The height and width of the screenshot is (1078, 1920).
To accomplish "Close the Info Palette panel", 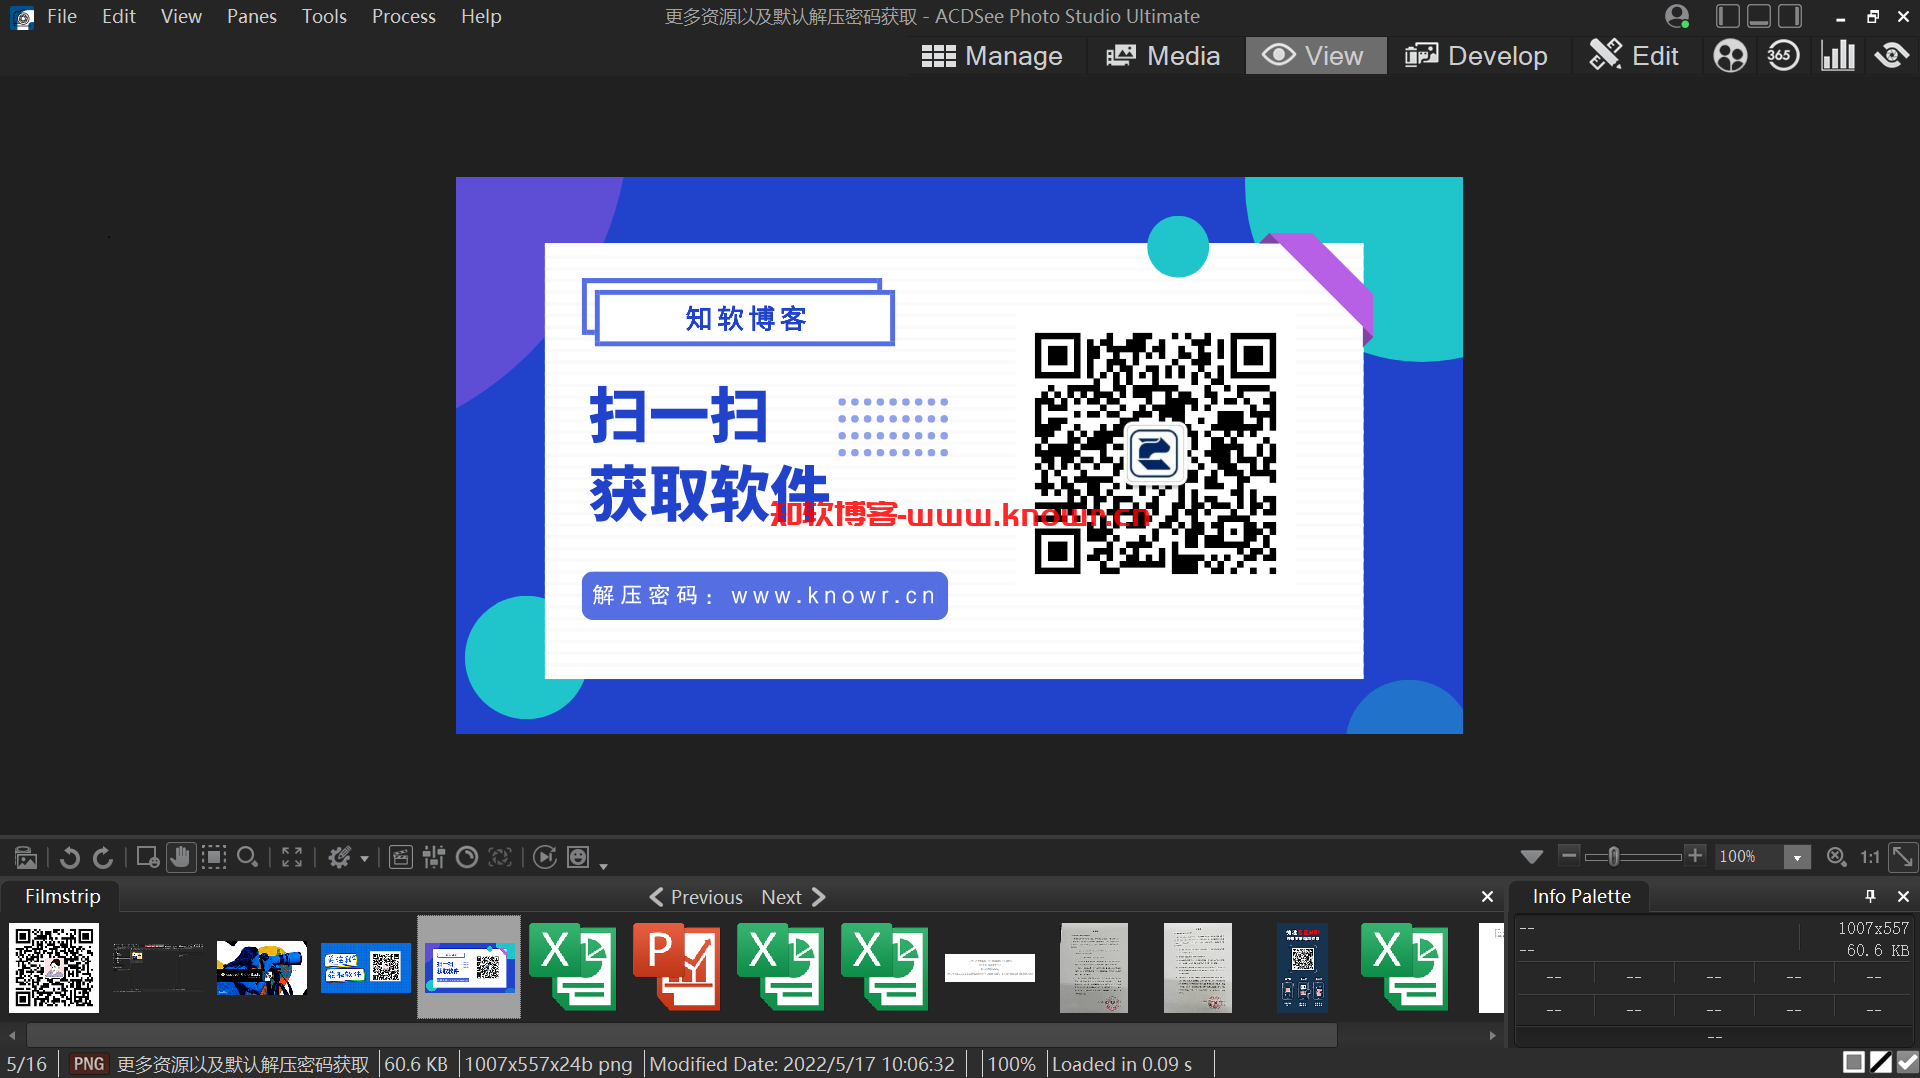I will (1903, 896).
